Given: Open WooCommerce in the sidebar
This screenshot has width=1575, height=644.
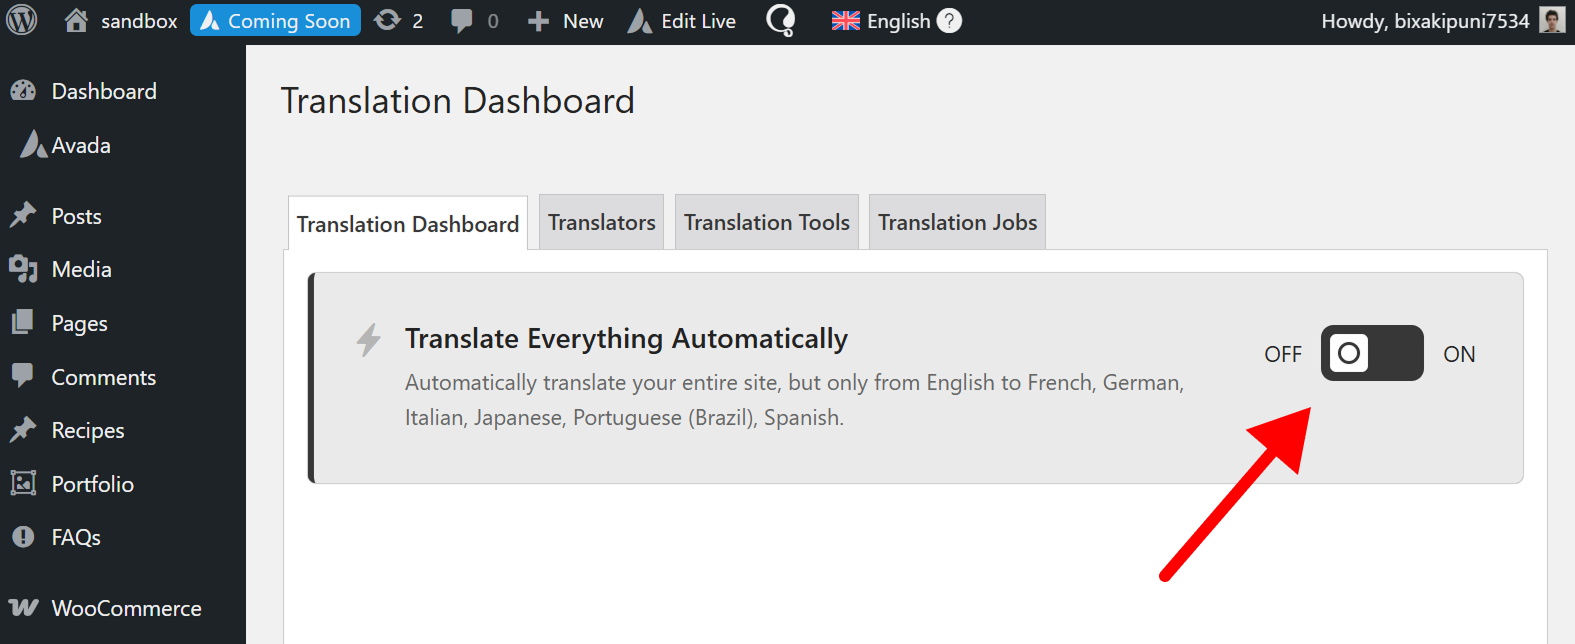Looking at the screenshot, I should pyautogui.click(x=126, y=608).
